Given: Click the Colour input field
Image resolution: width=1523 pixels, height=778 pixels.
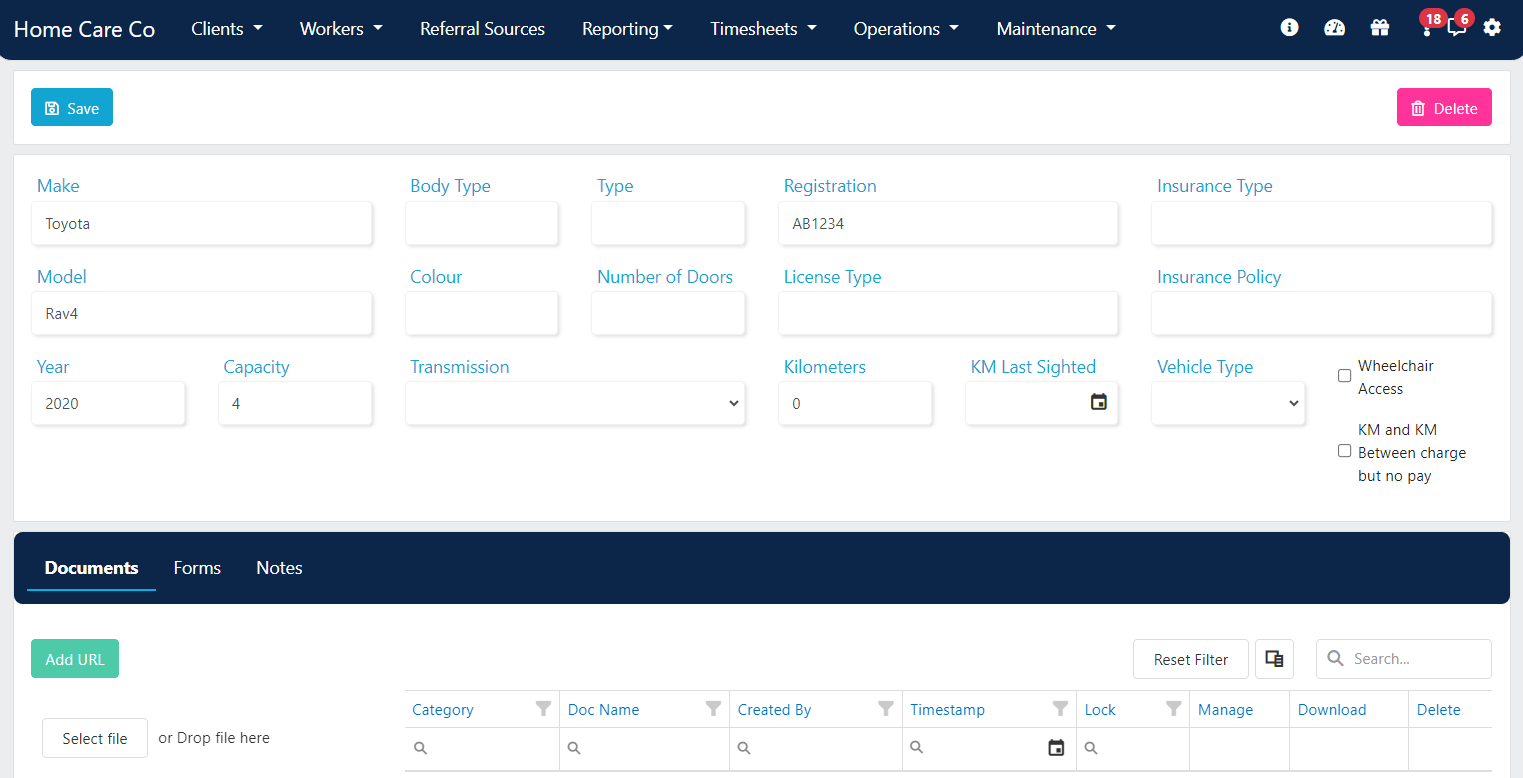Looking at the screenshot, I should tap(482, 313).
